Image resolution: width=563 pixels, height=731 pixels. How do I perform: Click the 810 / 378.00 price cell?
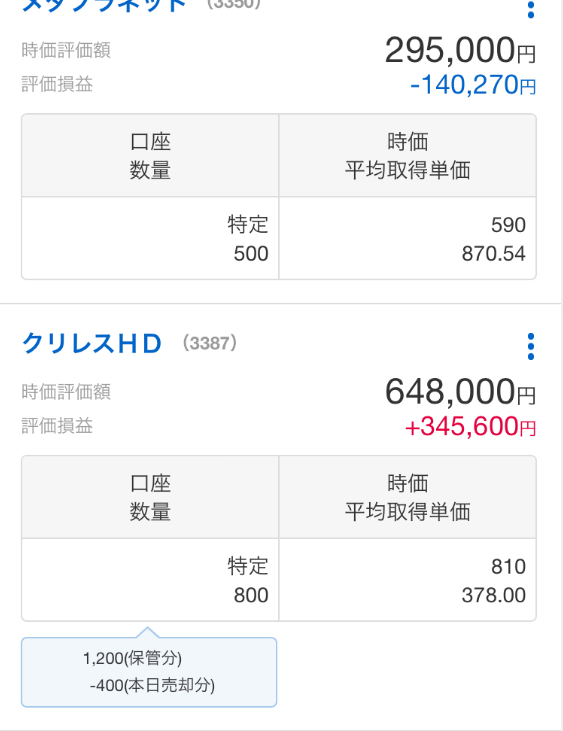[x=407, y=580]
